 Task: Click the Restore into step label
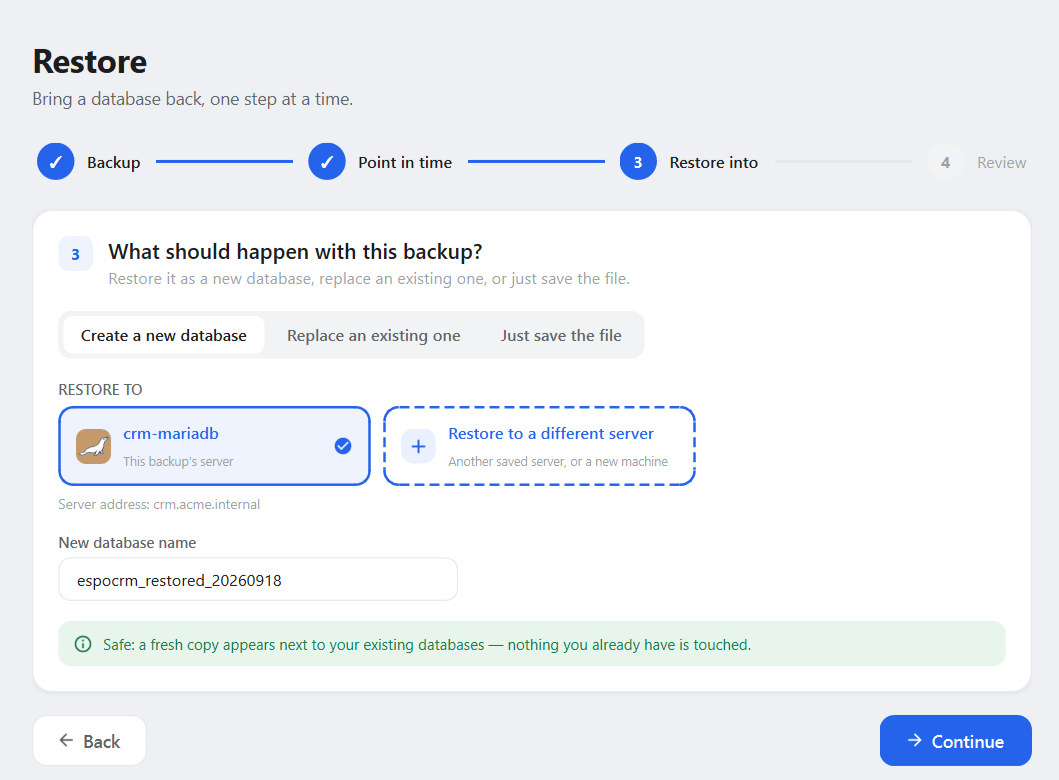click(x=714, y=163)
